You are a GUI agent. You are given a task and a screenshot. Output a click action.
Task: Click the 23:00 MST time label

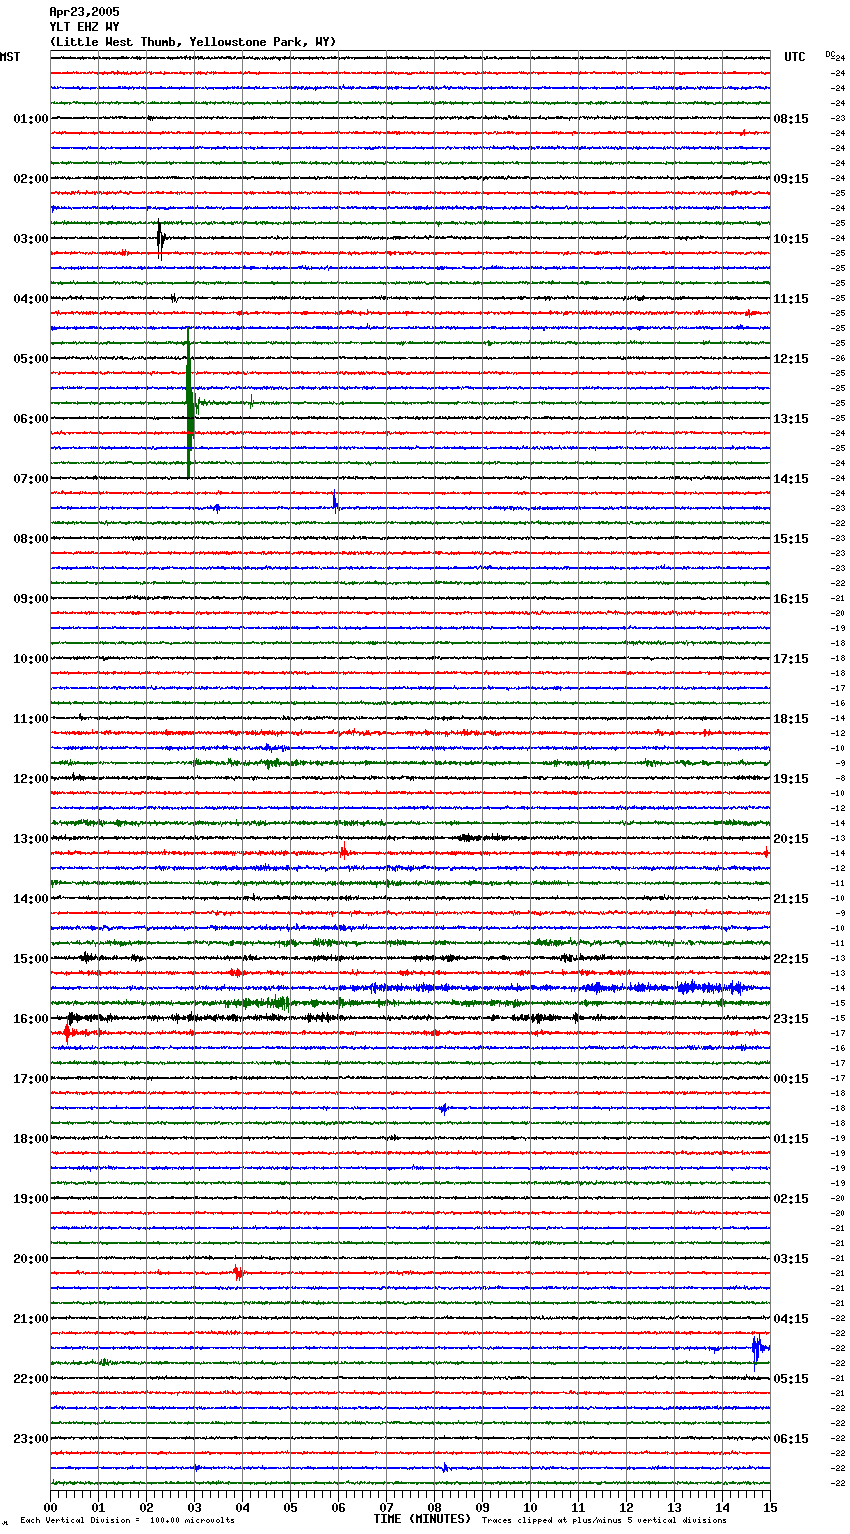(x=31, y=1439)
